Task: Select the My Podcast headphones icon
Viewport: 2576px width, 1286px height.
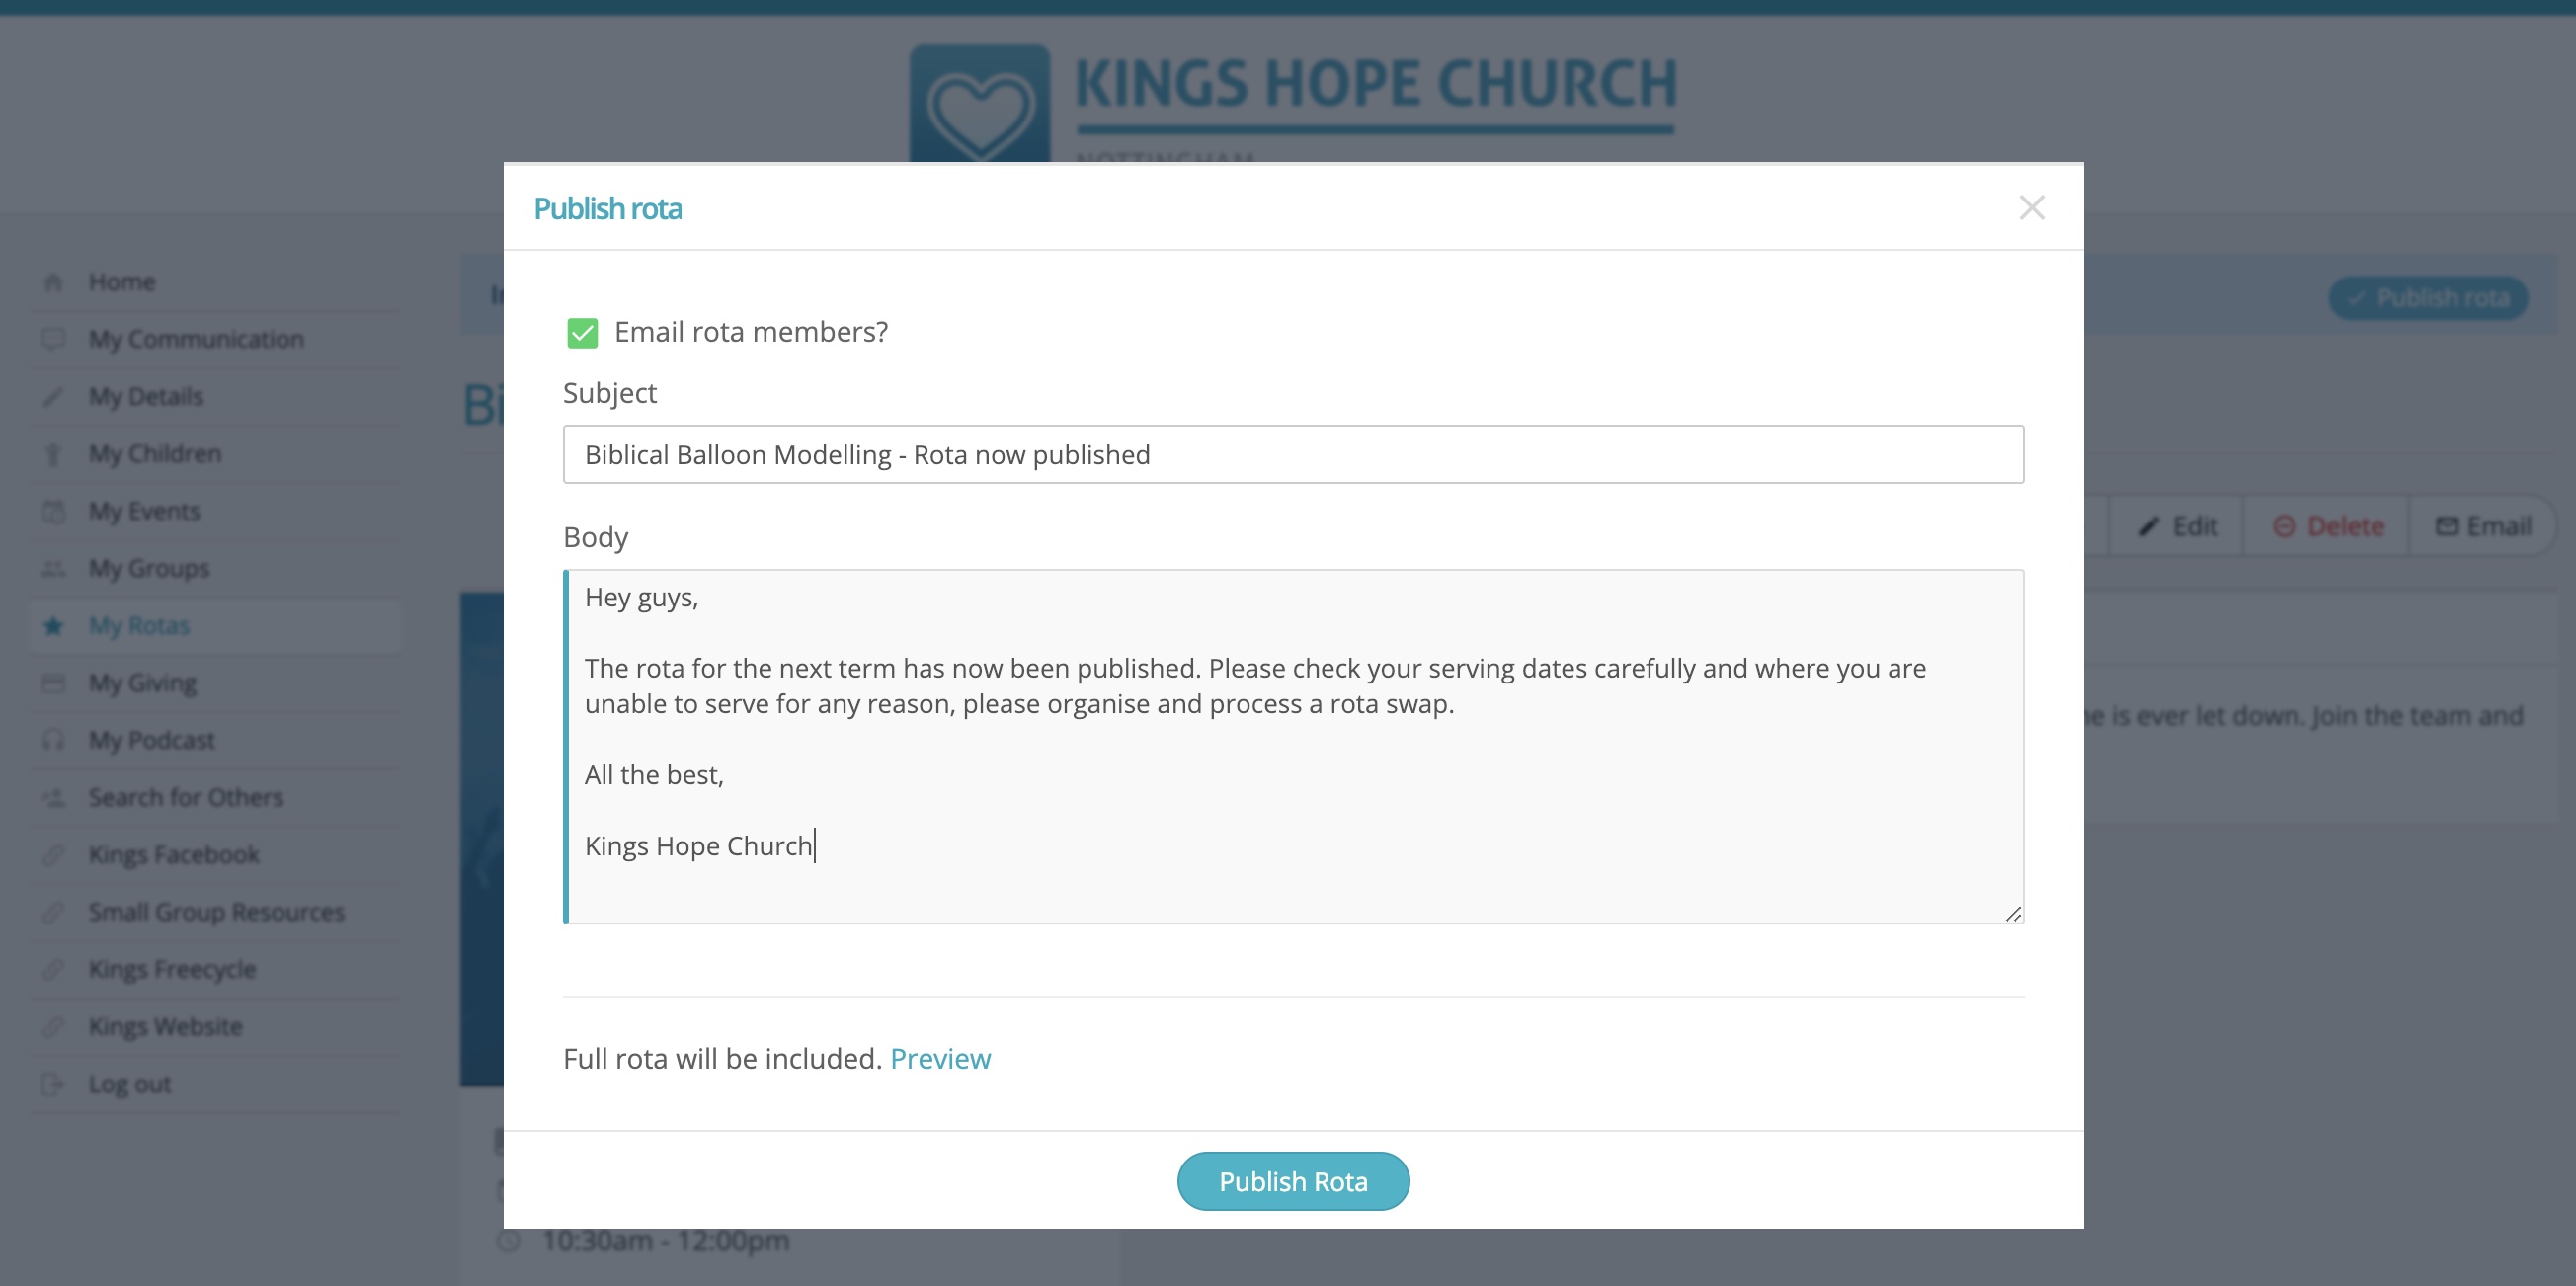Action: point(54,739)
